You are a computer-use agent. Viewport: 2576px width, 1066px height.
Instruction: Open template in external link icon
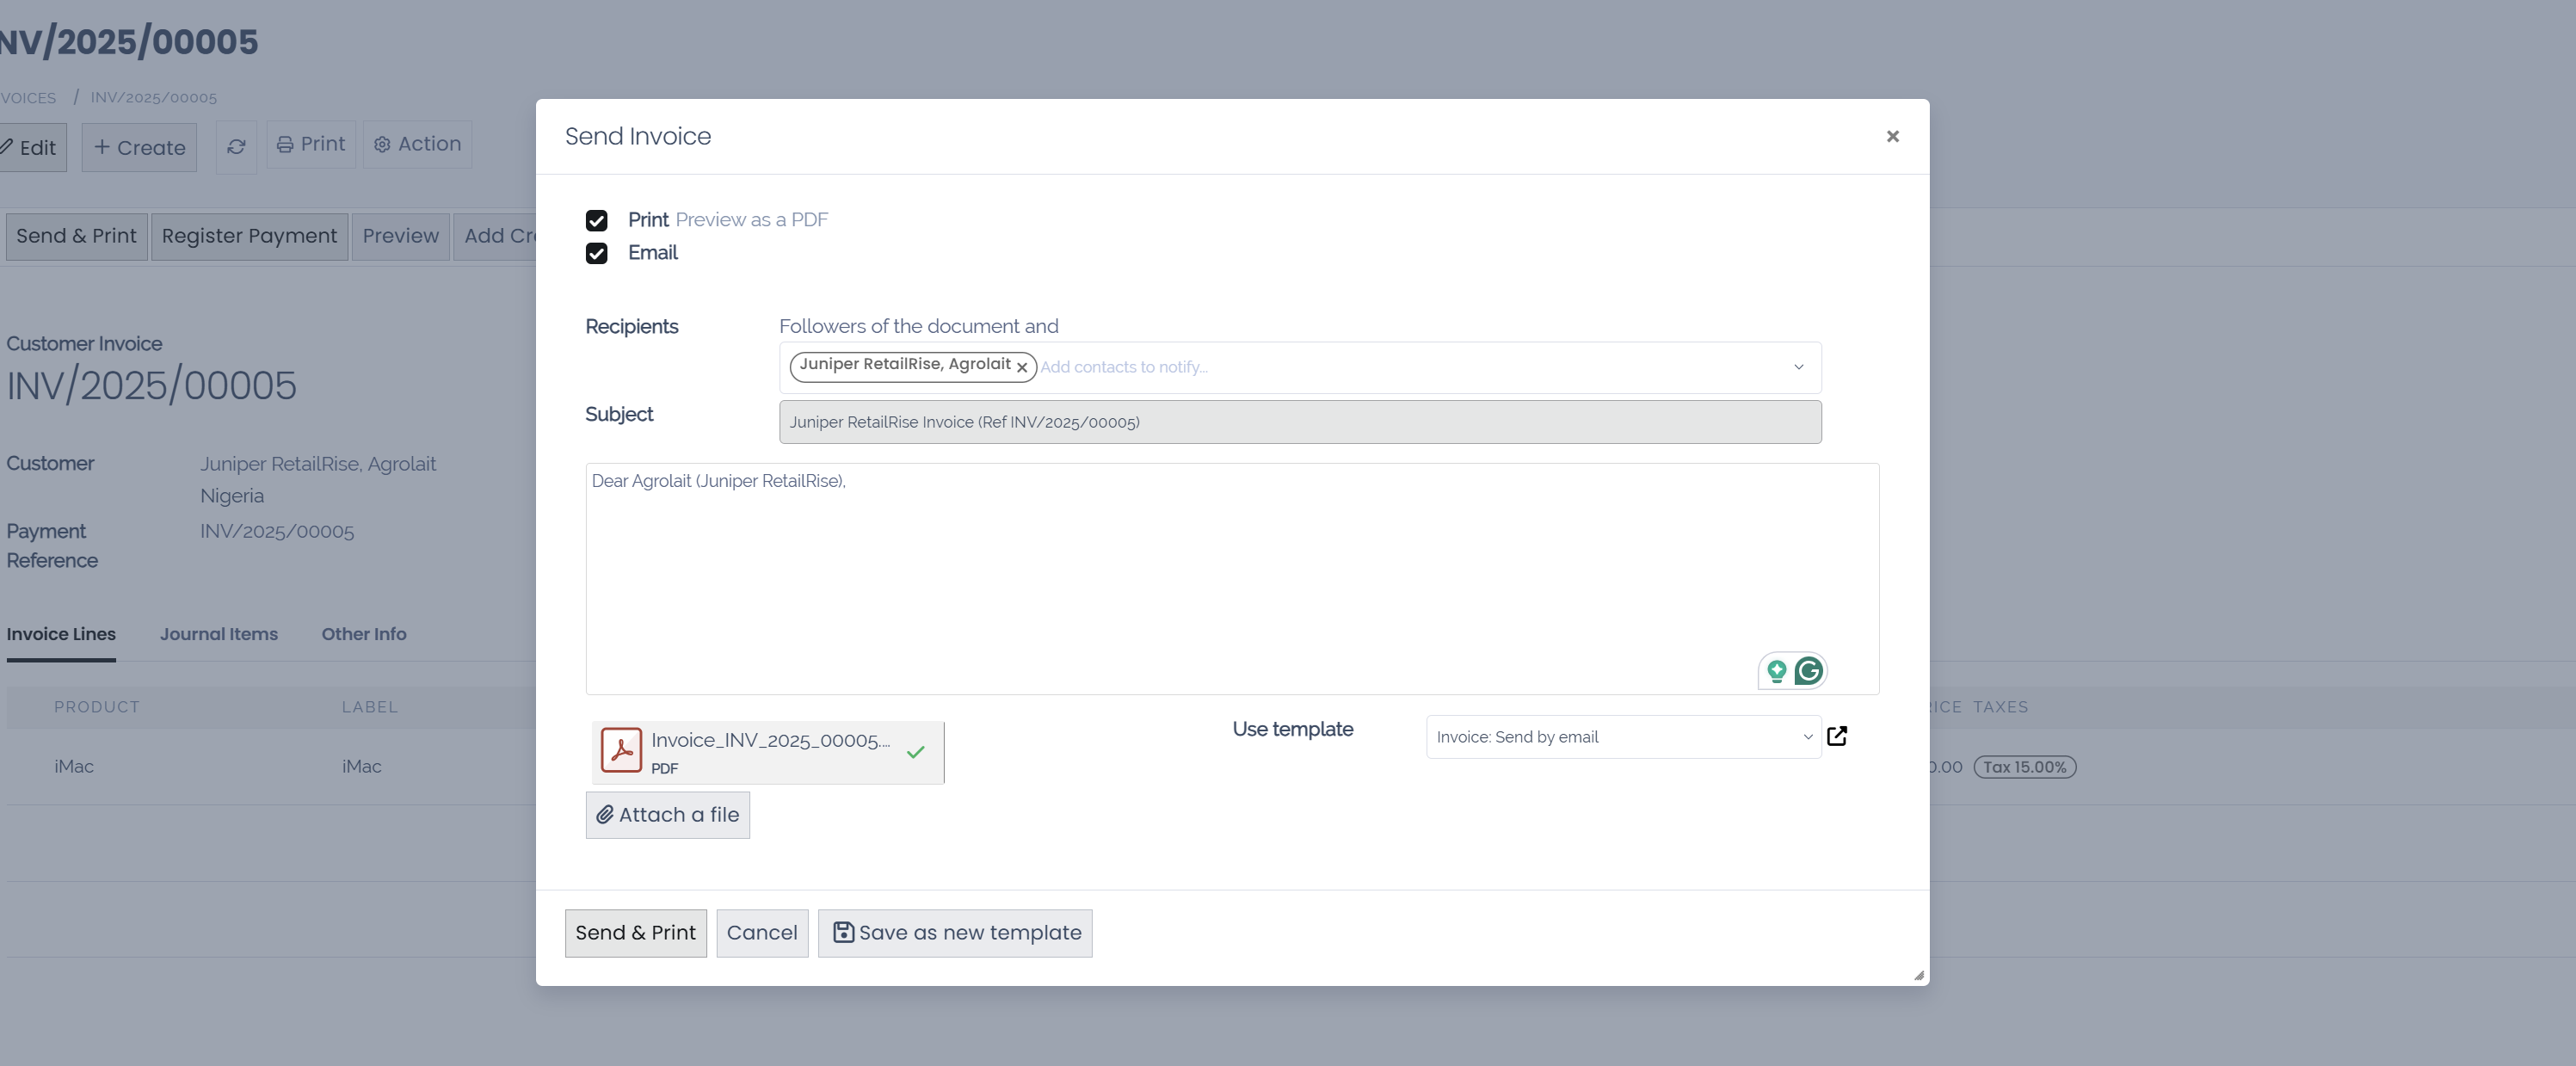click(1836, 737)
